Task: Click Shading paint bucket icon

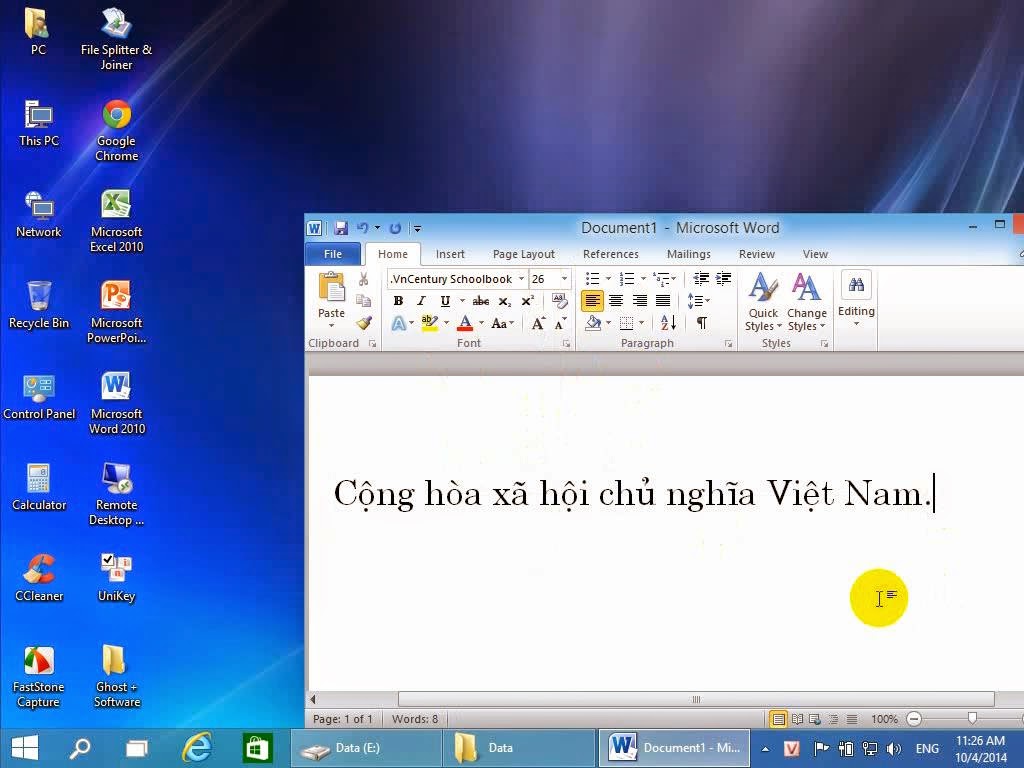Action: 593,323
